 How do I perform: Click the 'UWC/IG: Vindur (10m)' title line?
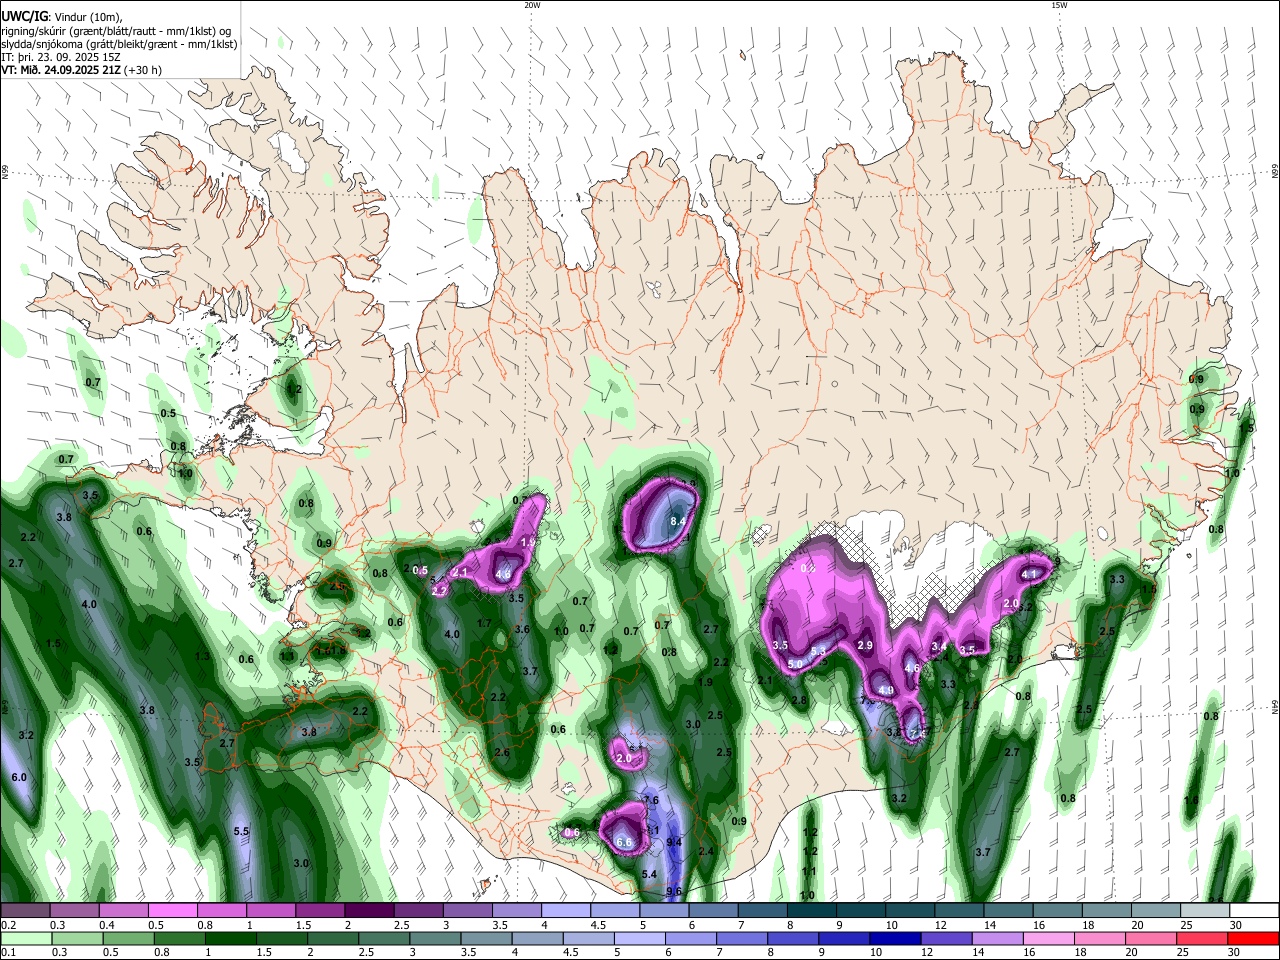[64, 17]
